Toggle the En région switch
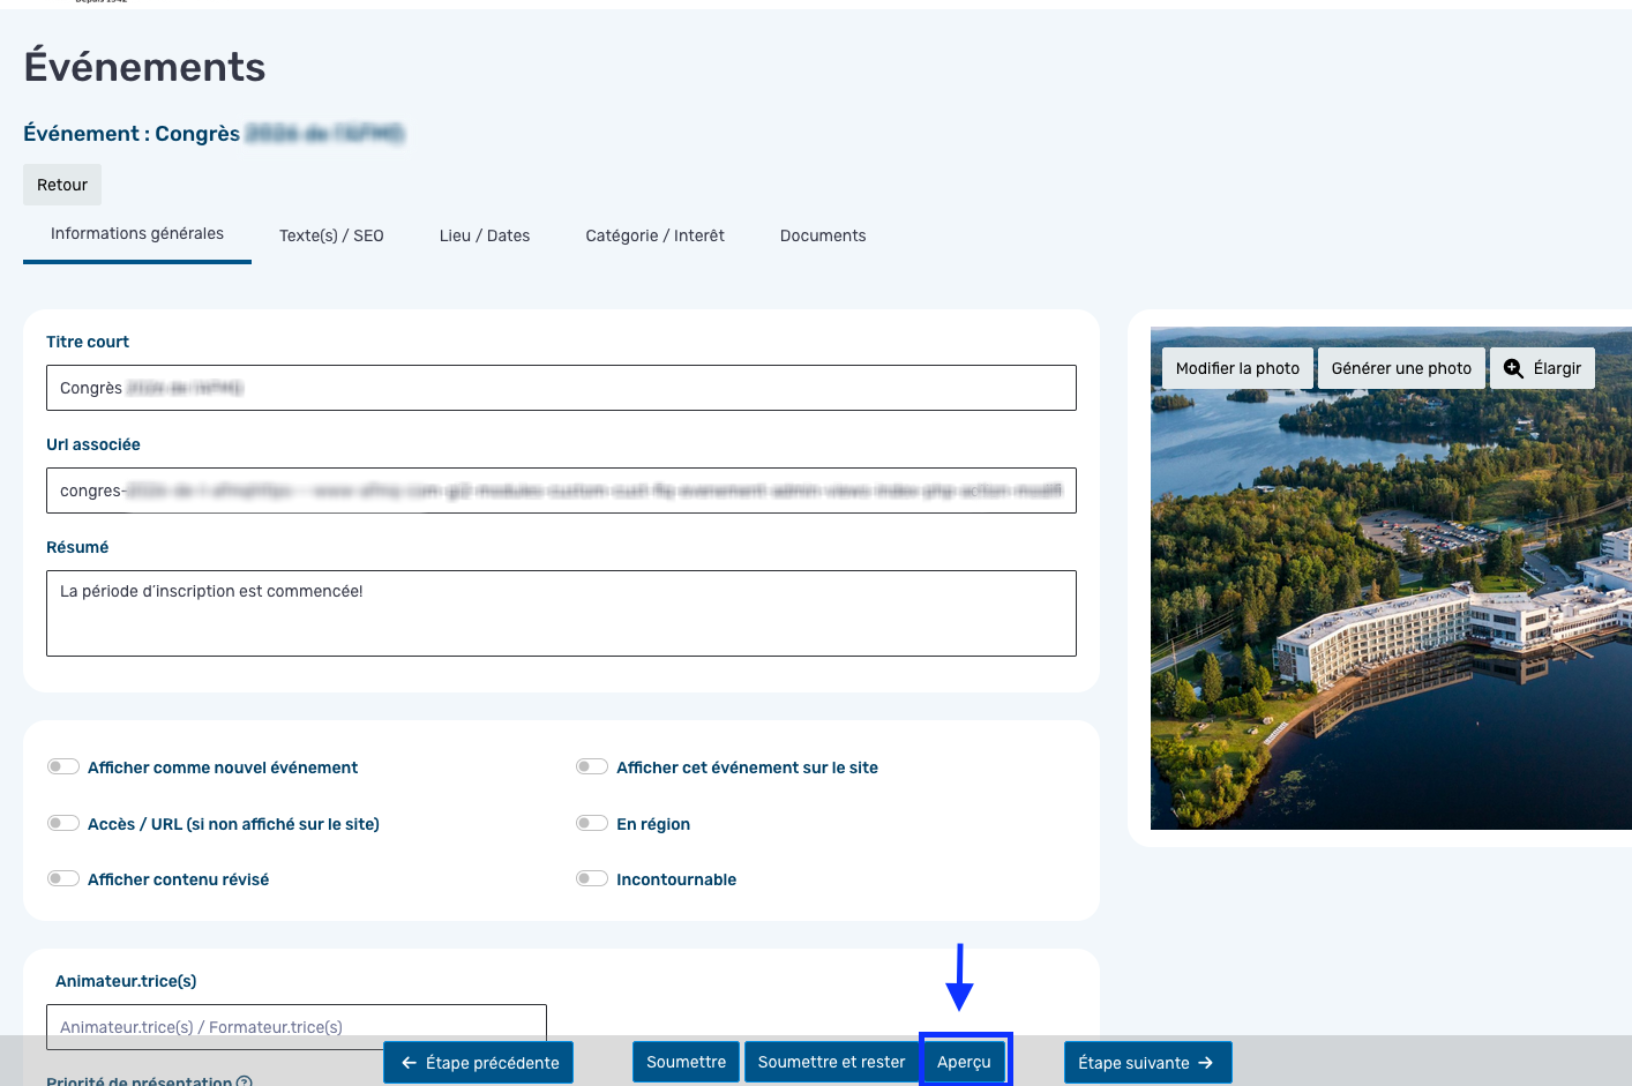Viewport: 1632px width, 1086px height. pyautogui.click(x=592, y=823)
